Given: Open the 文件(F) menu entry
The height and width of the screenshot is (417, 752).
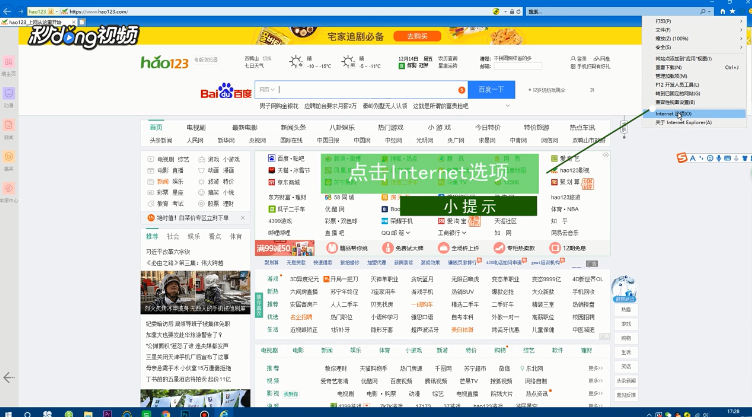Looking at the screenshot, I should pos(694,30).
